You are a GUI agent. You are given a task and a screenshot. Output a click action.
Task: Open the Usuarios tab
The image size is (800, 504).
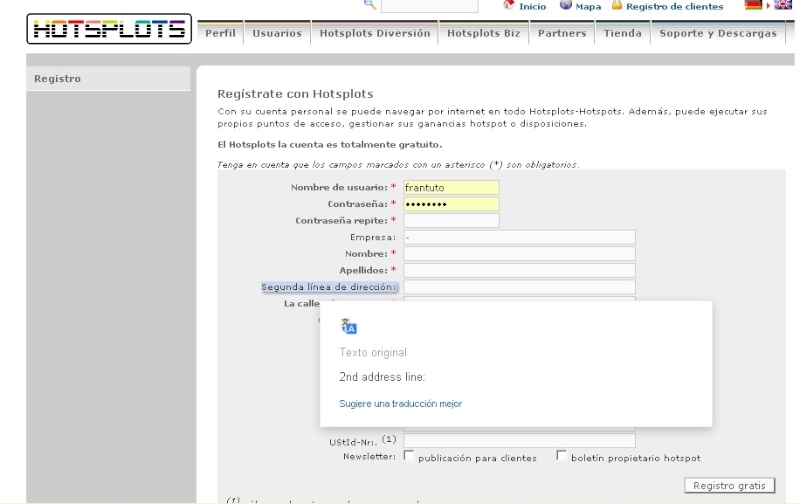click(x=277, y=33)
